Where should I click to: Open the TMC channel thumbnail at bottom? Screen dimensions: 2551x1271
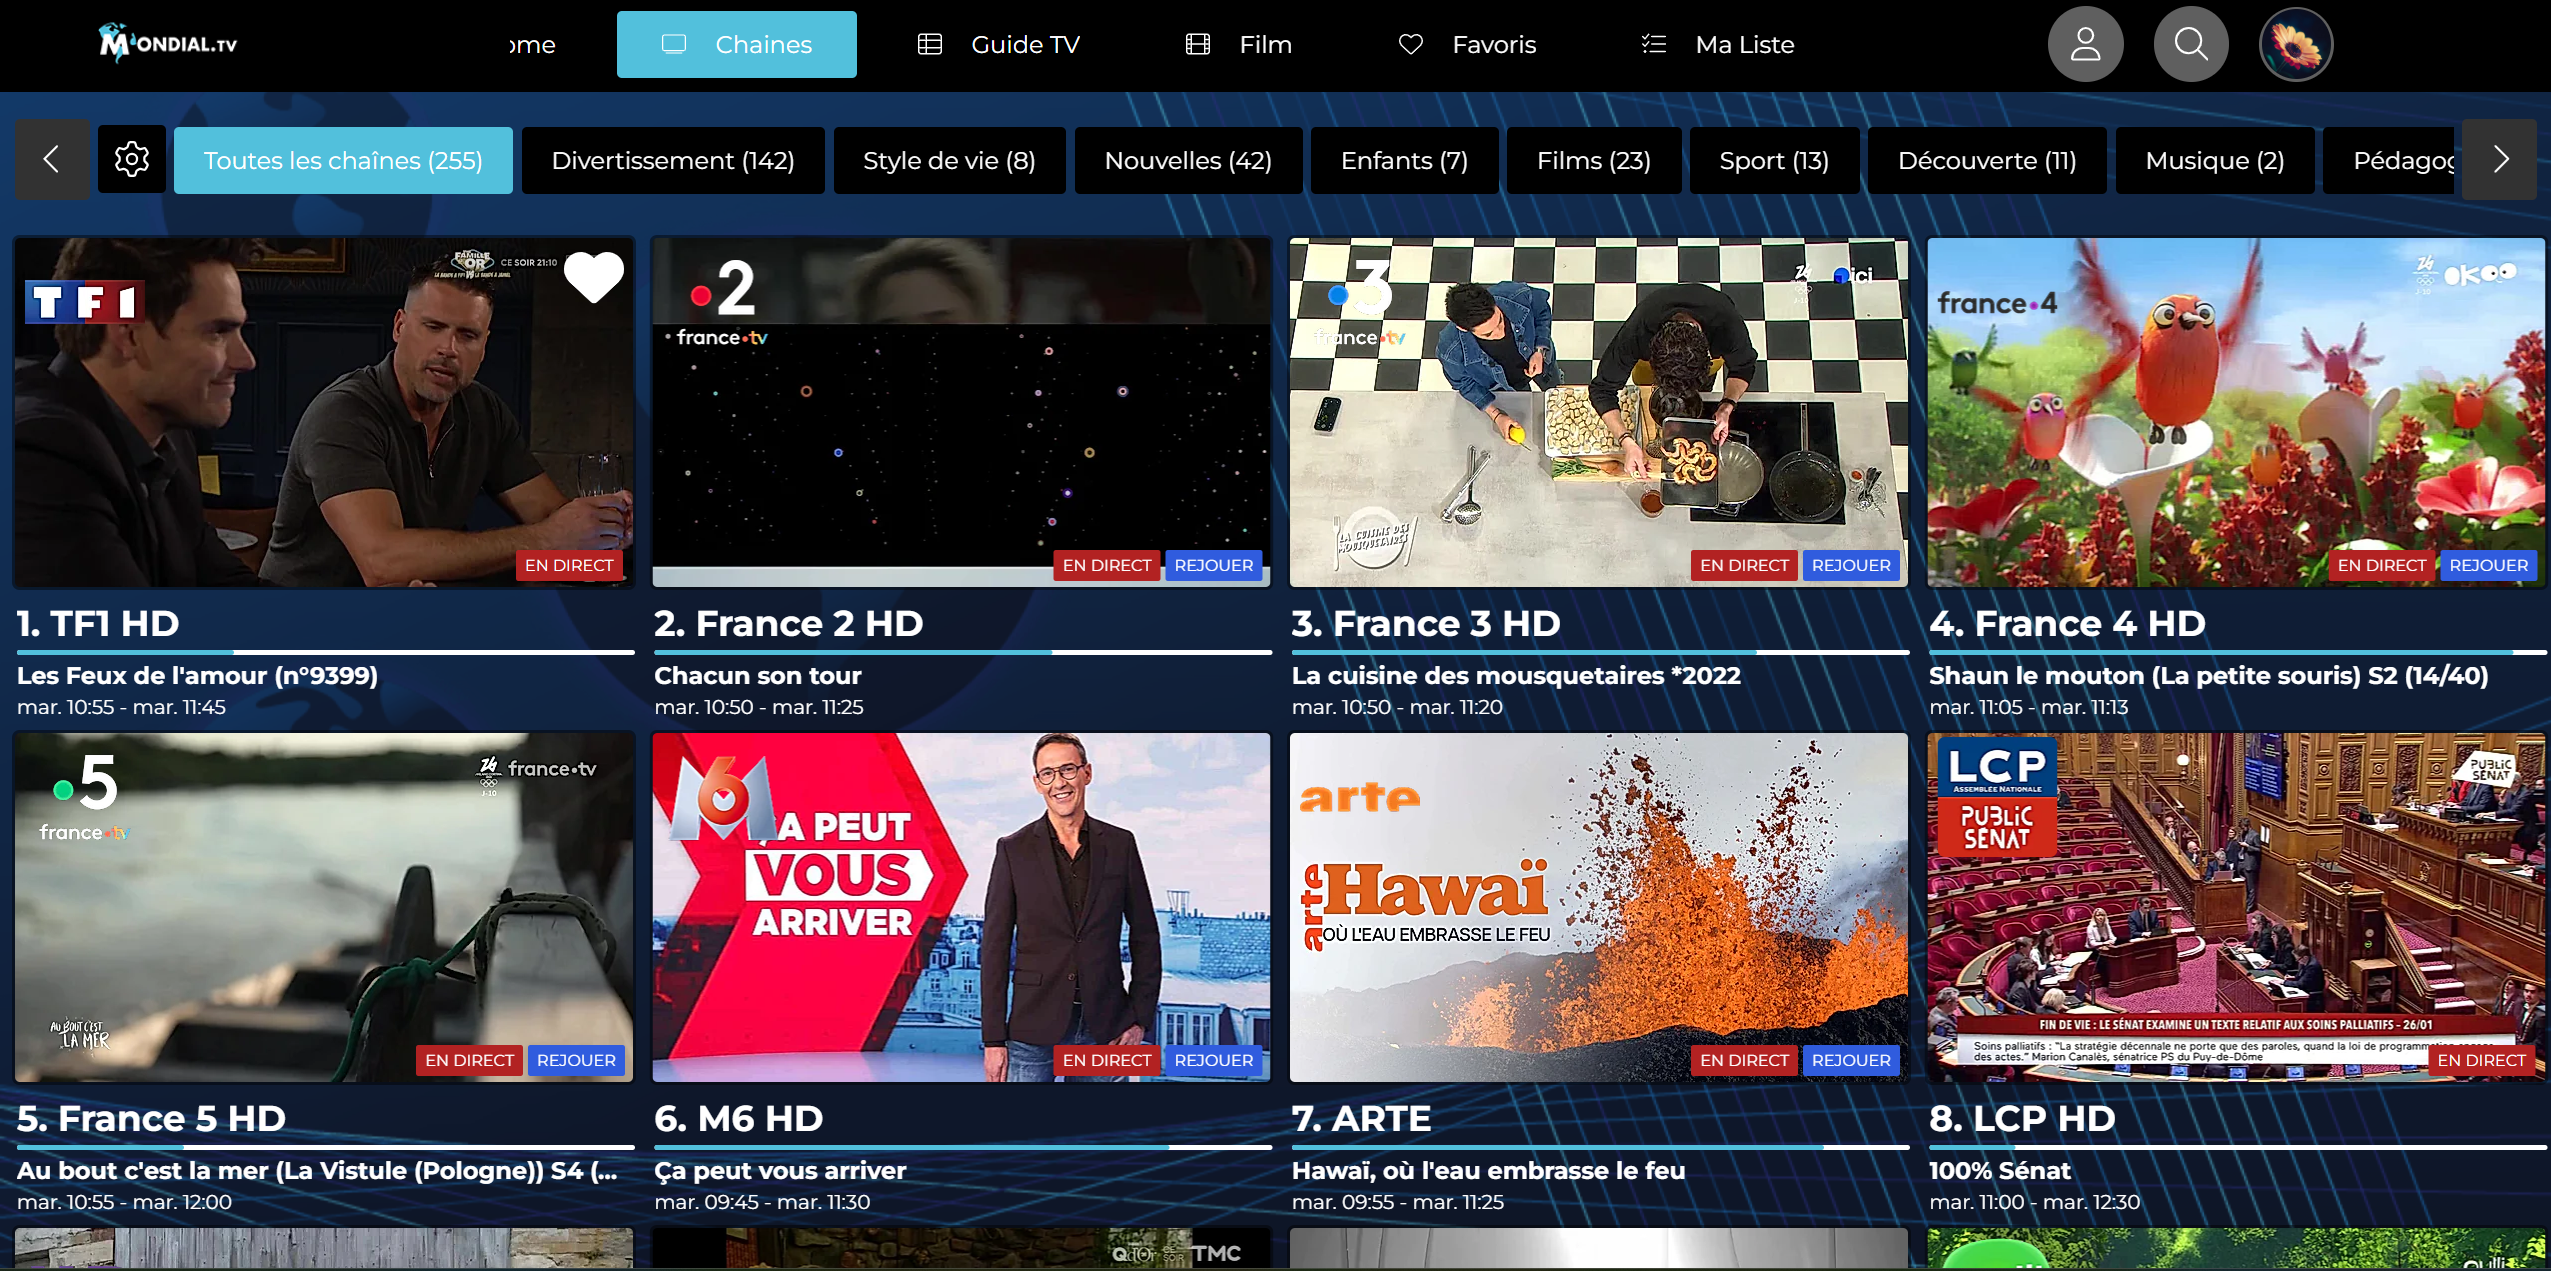pyautogui.click(x=961, y=1248)
